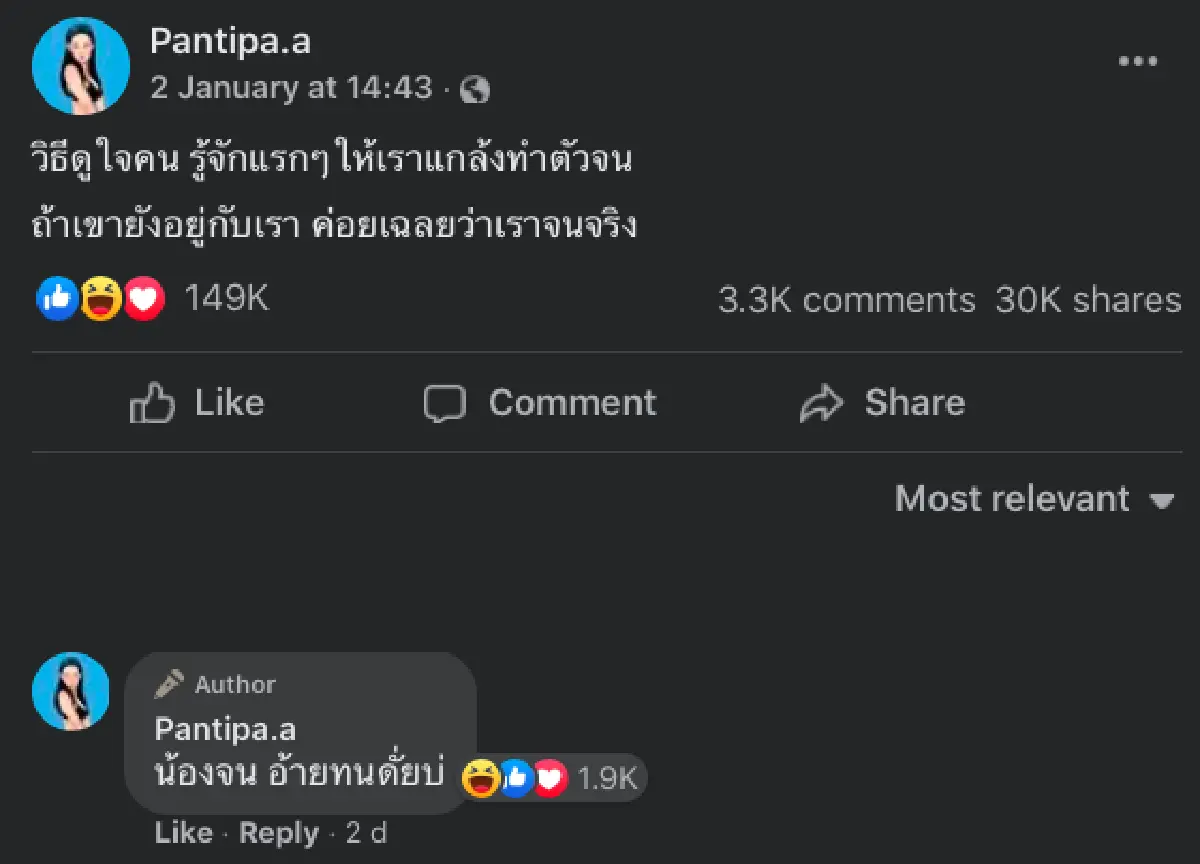Click the 3.3K comments link
This screenshot has height=864, width=1200.
coord(847,300)
